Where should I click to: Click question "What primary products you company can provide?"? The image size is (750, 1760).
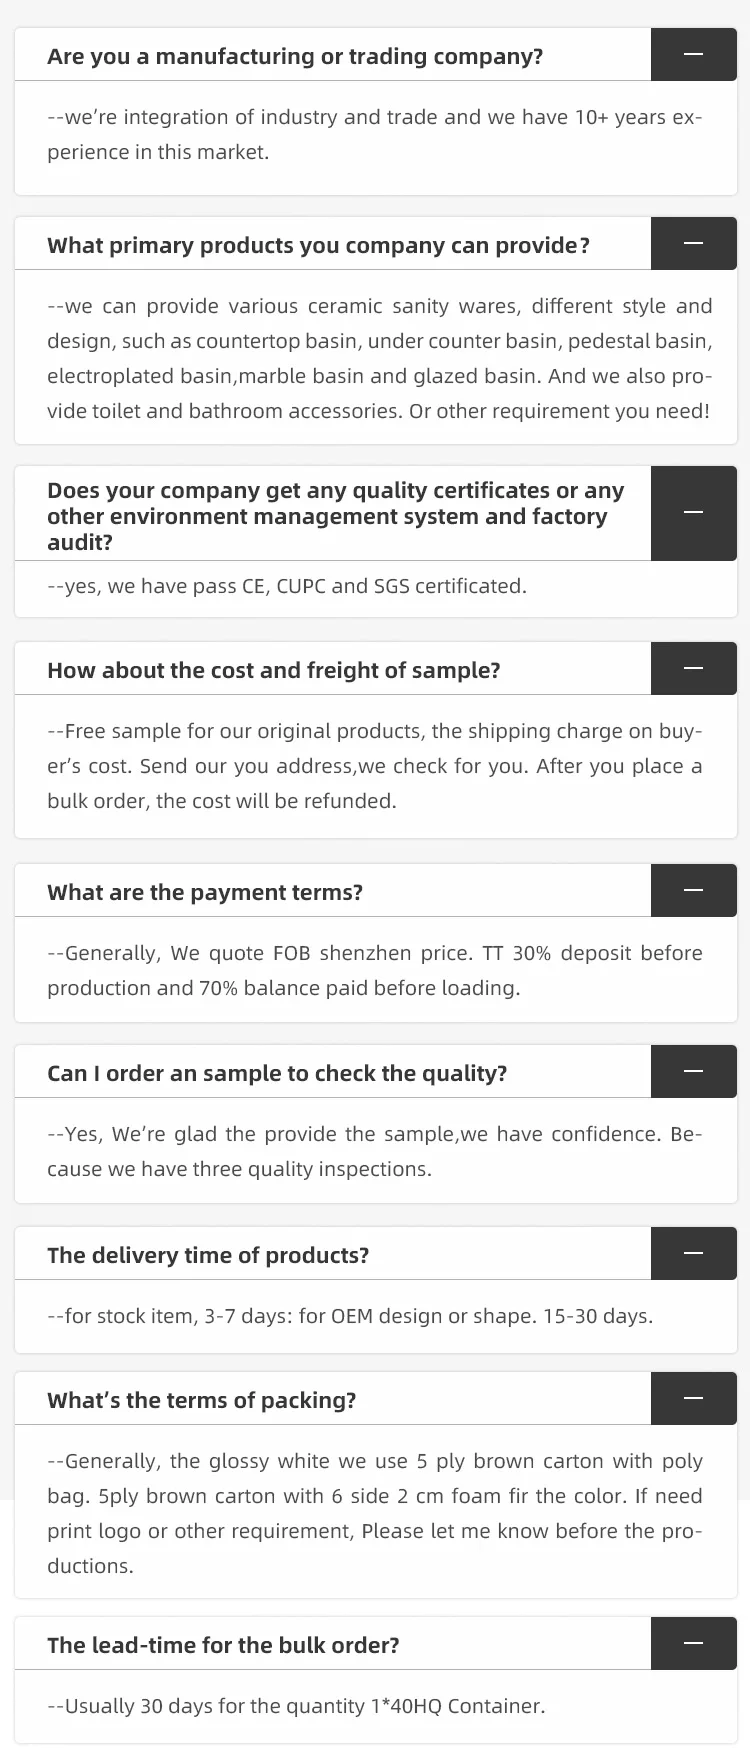(318, 245)
